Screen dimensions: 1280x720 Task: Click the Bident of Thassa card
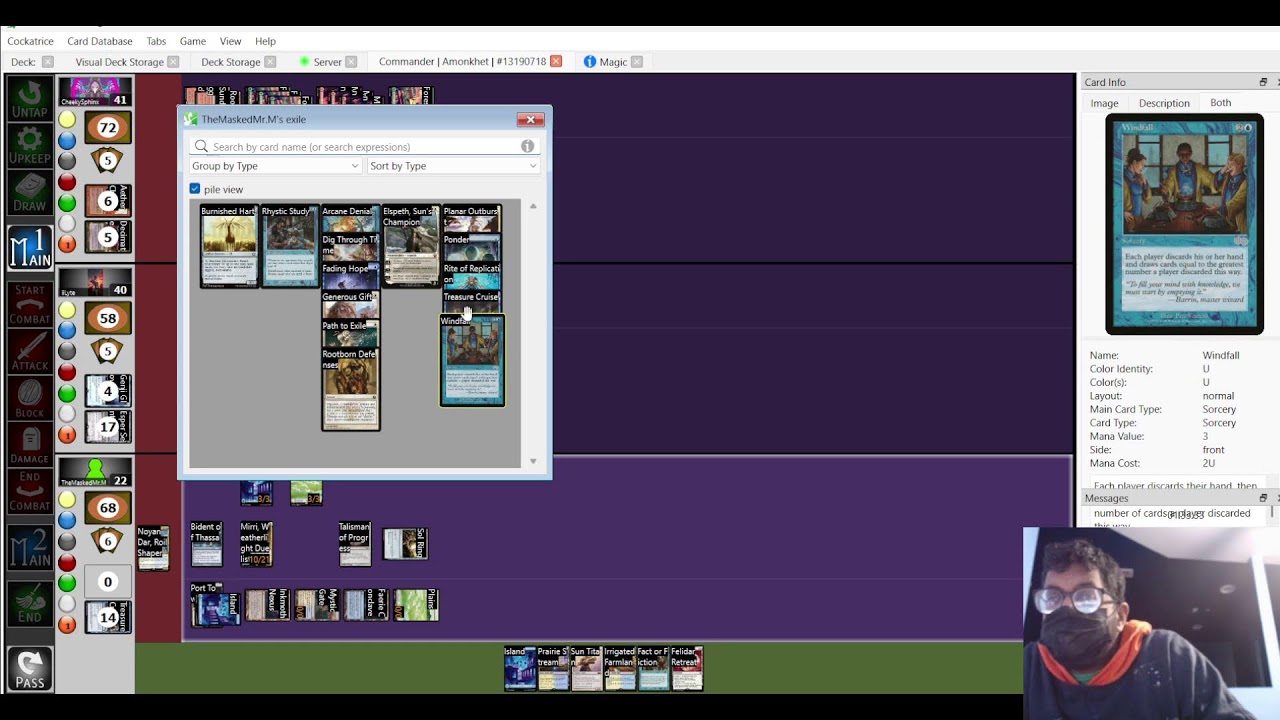click(x=206, y=543)
